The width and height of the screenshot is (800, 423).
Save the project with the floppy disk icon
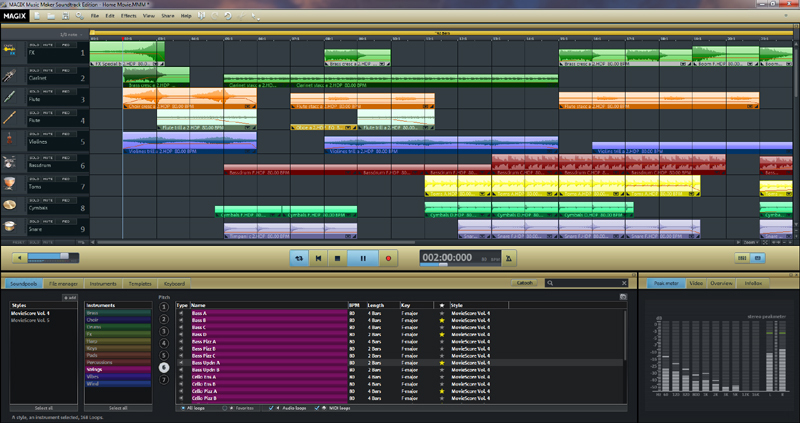[x=65, y=16]
